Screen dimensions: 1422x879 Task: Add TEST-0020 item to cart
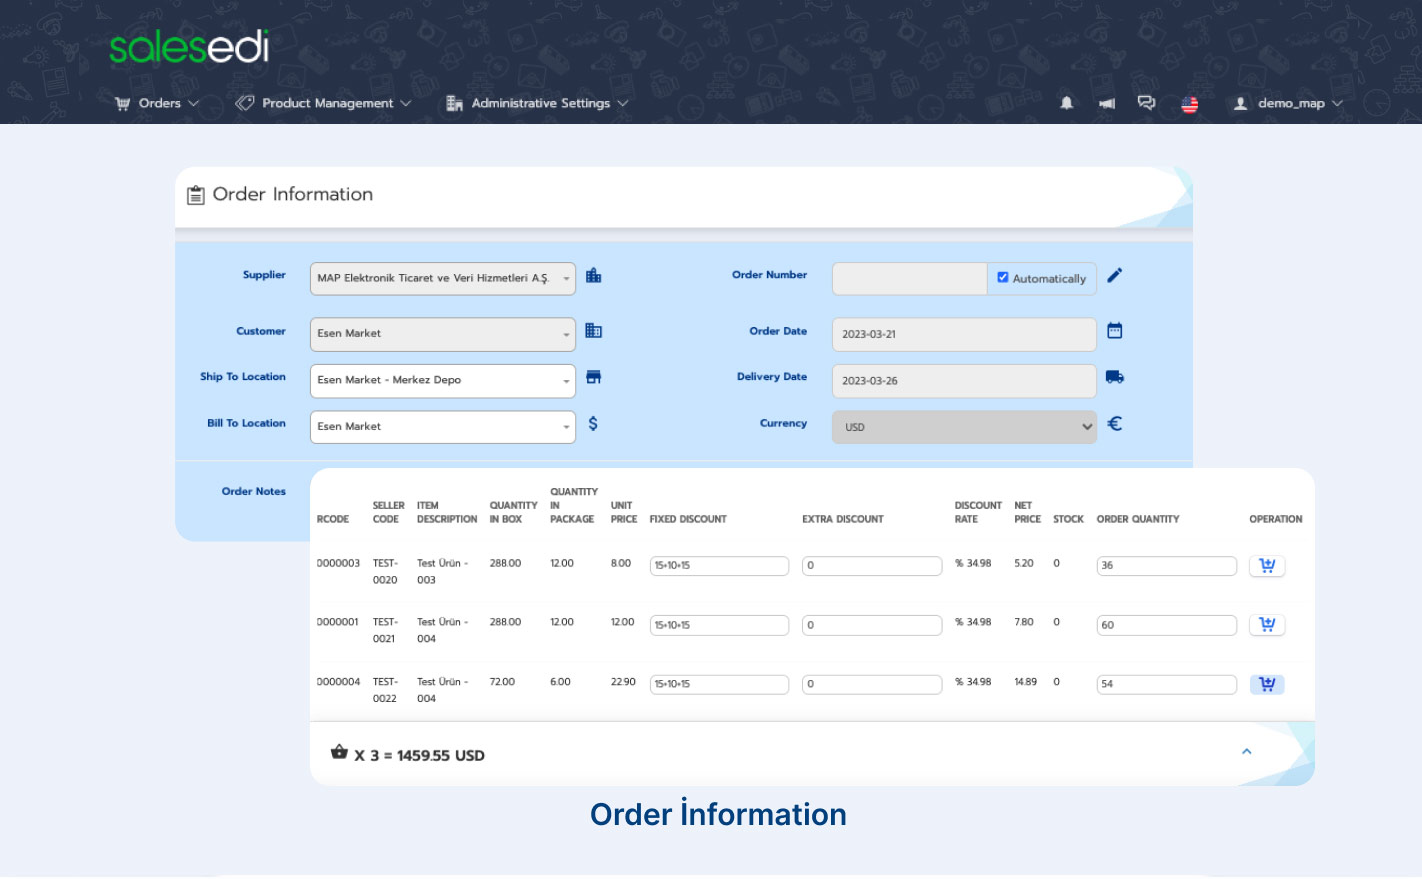coord(1267,566)
